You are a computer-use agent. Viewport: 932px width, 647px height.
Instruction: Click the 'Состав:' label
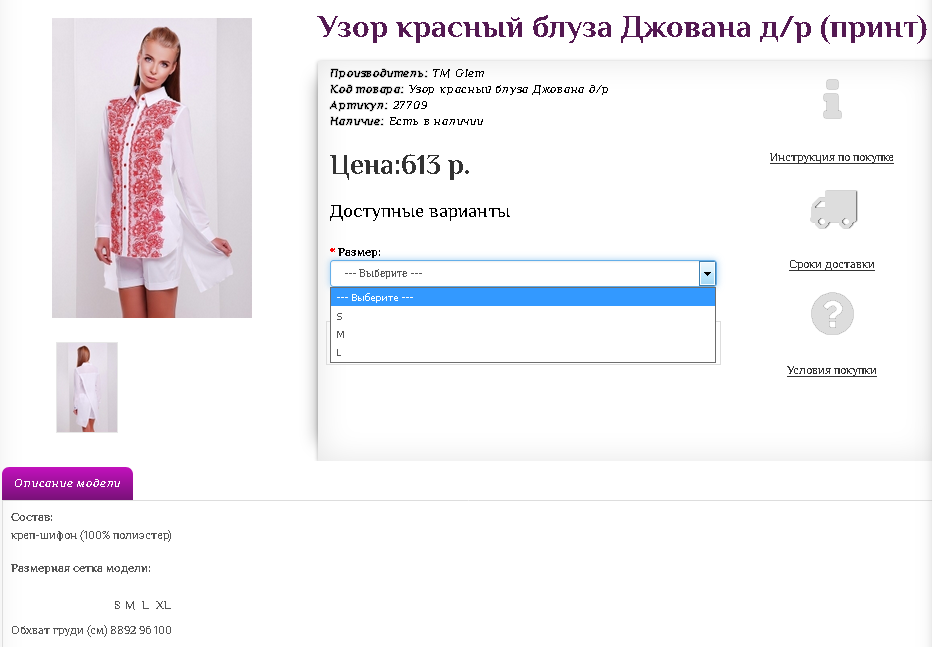click(32, 517)
